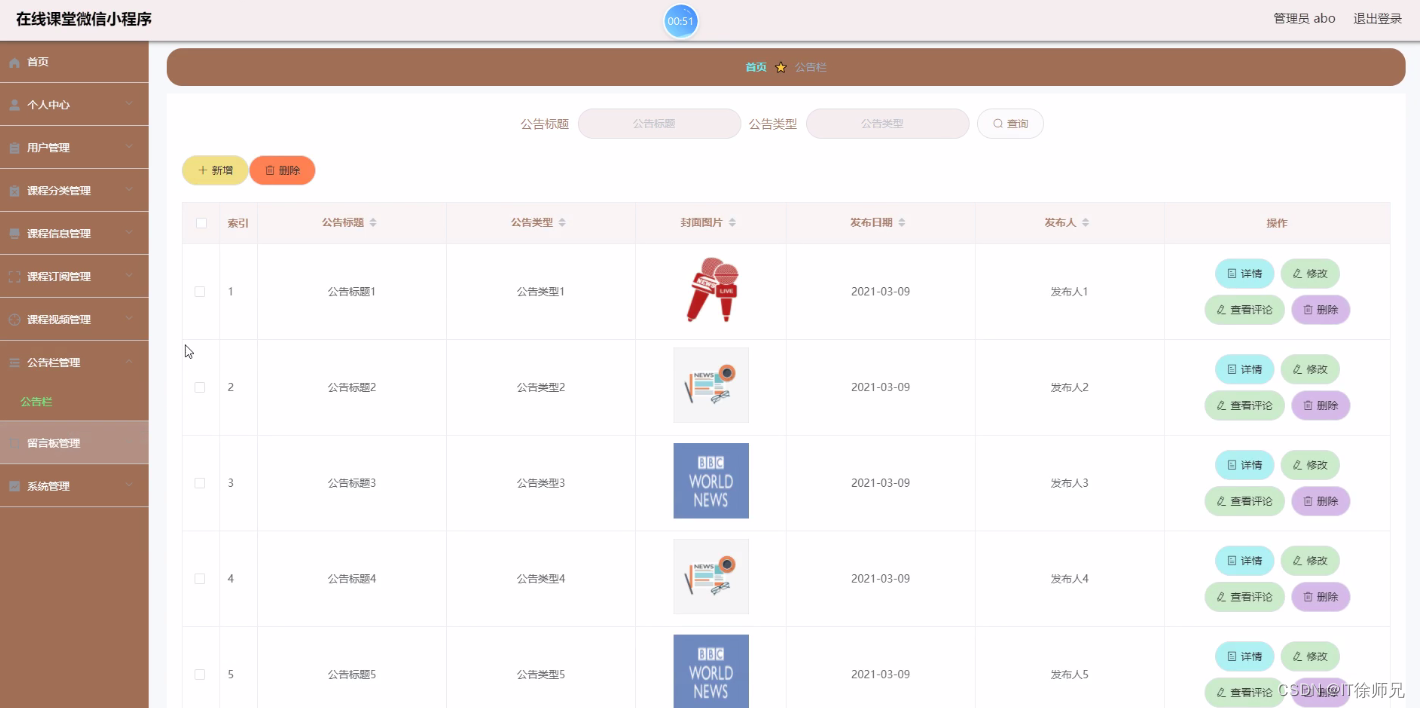
Task: Open 系统管理 menu in sidebar
Action: tap(74, 486)
